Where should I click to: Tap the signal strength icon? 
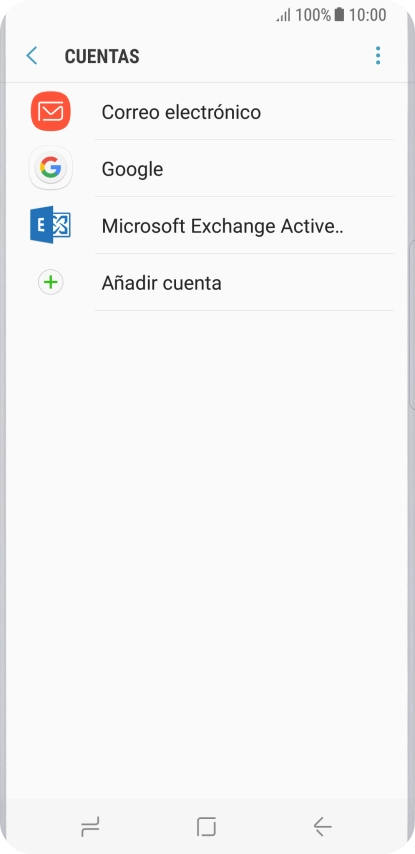(284, 15)
